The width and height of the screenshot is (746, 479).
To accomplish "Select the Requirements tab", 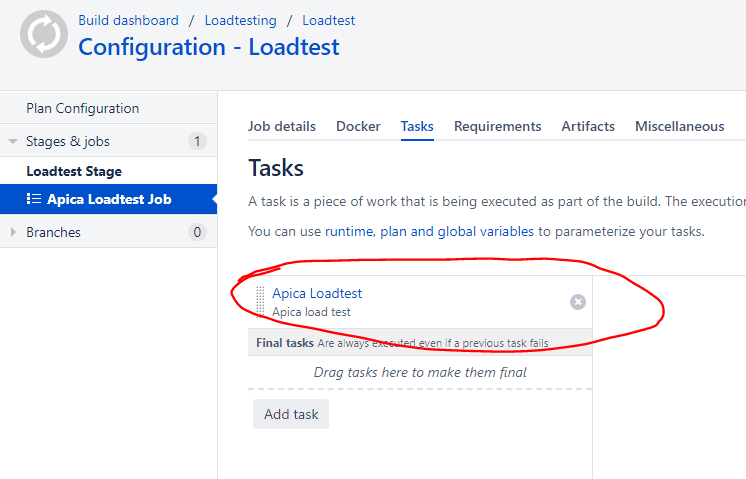I will [x=497, y=126].
